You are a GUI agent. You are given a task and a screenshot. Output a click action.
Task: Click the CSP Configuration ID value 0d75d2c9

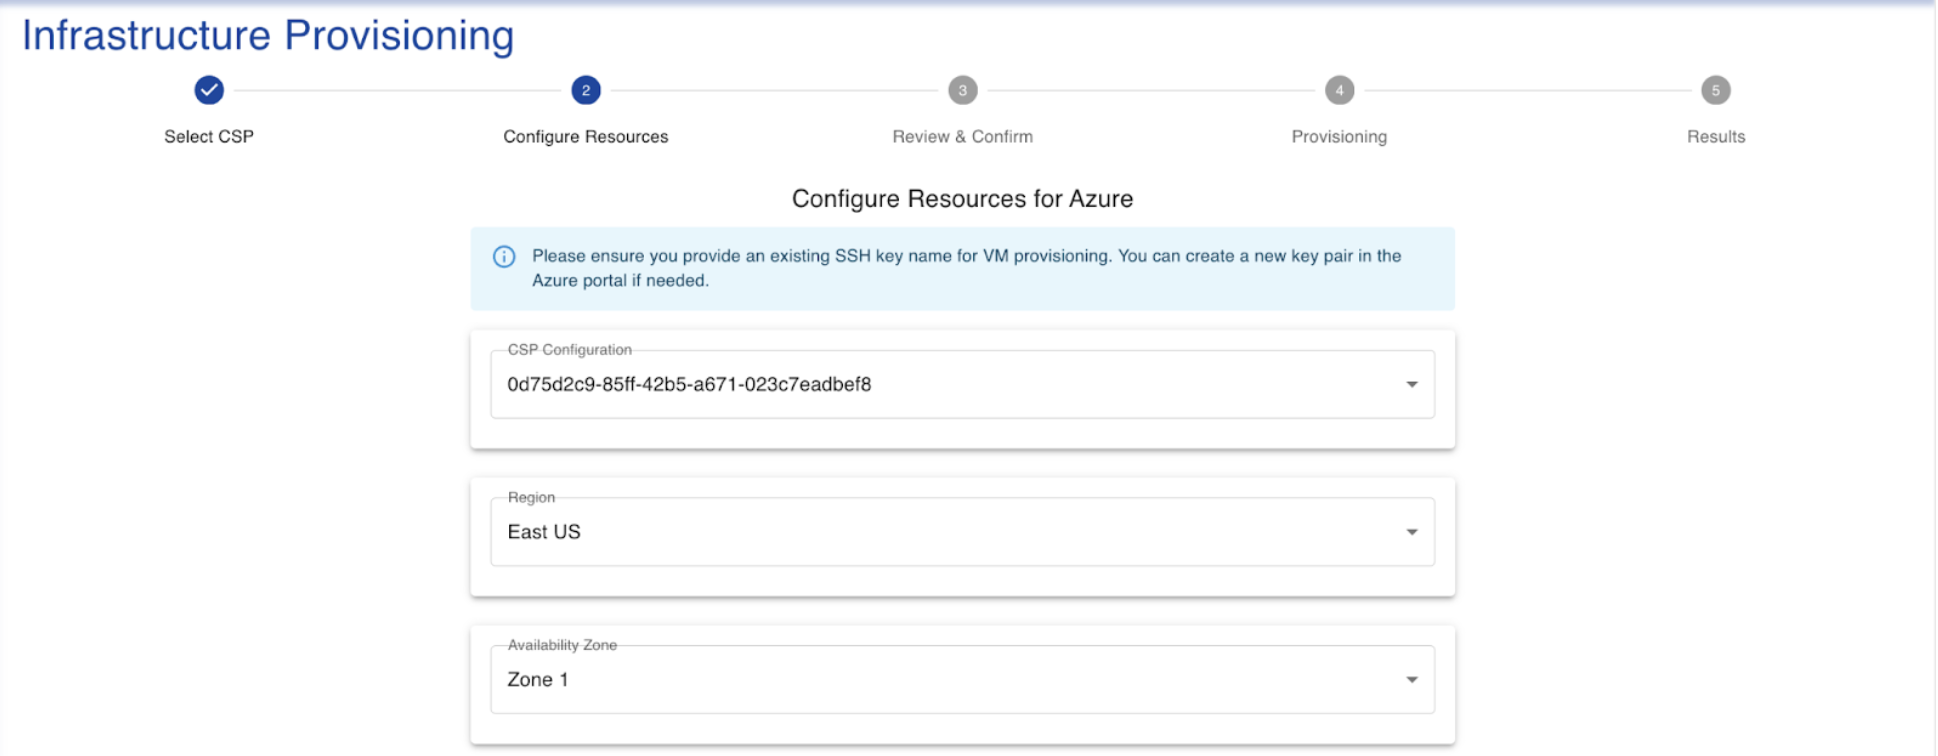point(689,384)
